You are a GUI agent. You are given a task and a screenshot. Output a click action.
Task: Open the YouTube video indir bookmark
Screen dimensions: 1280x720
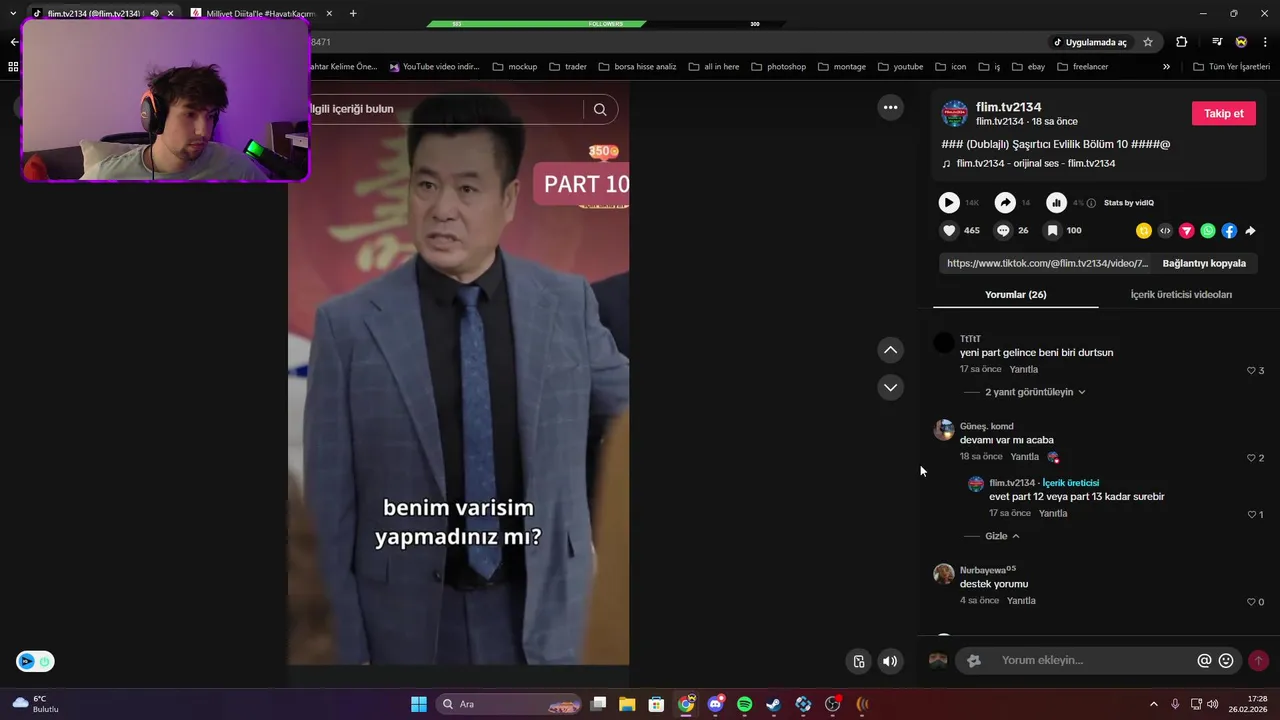point(434,67)
